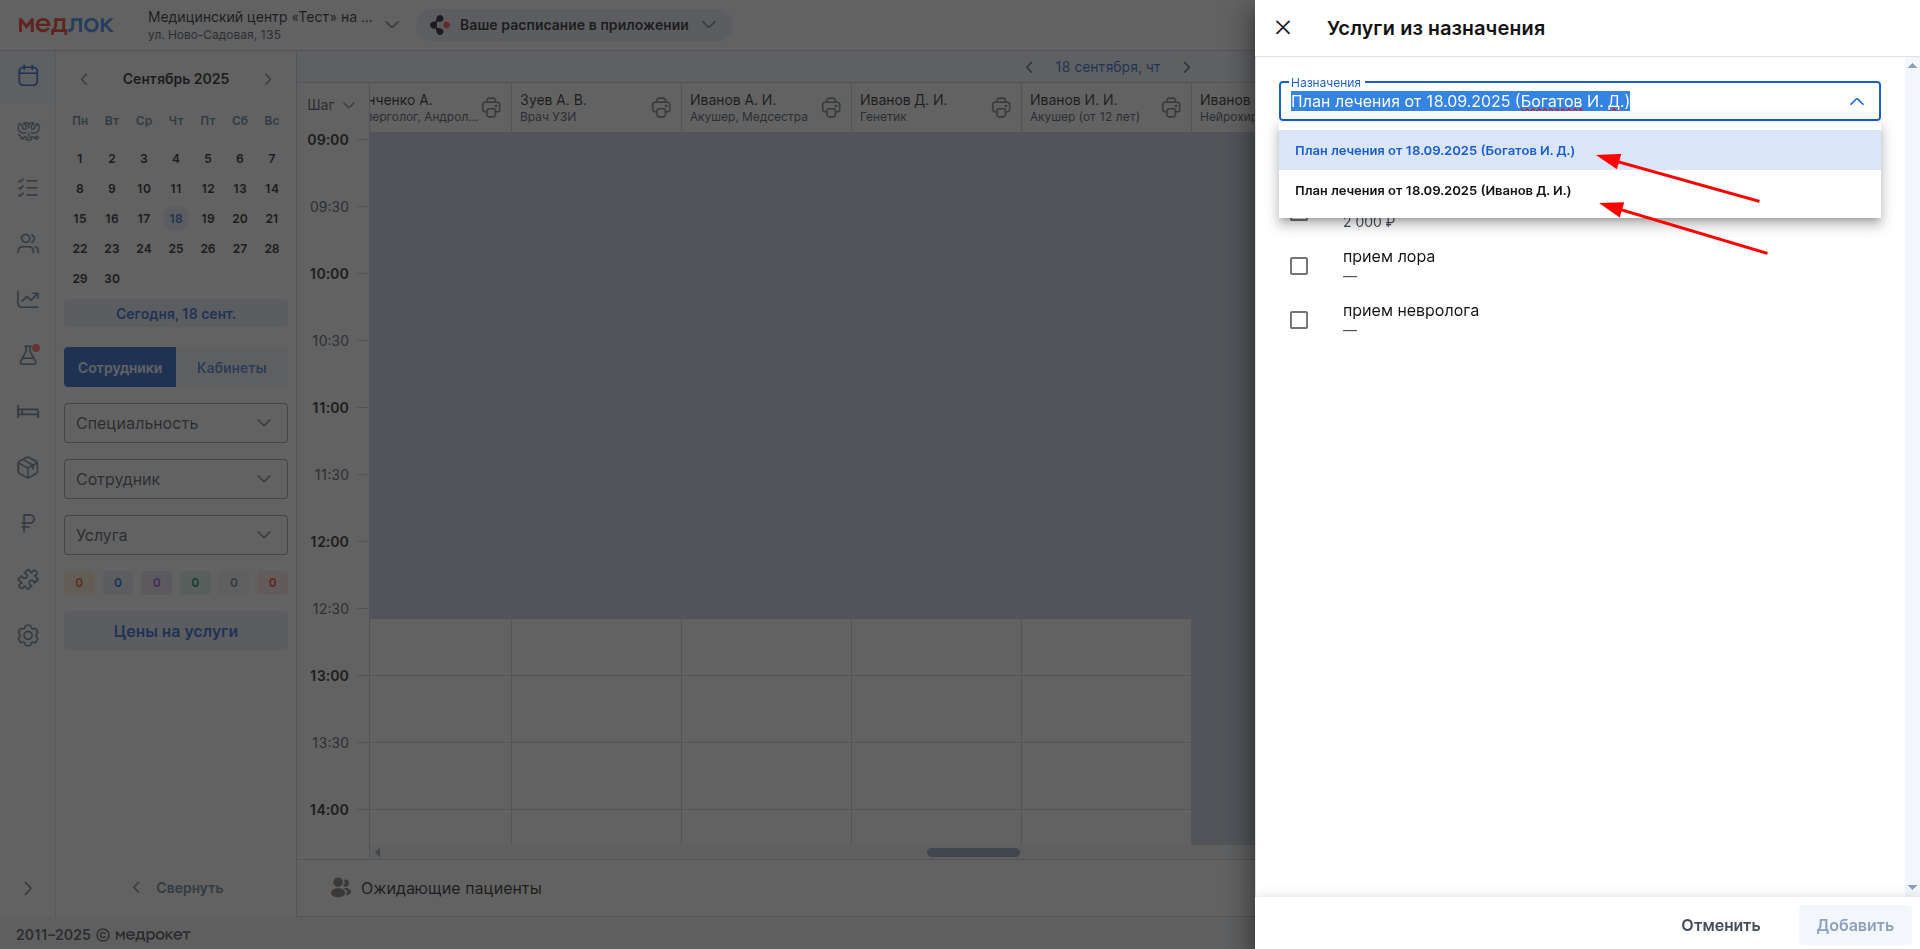Open the ruble finance sidebar icon

coord(28,523)
